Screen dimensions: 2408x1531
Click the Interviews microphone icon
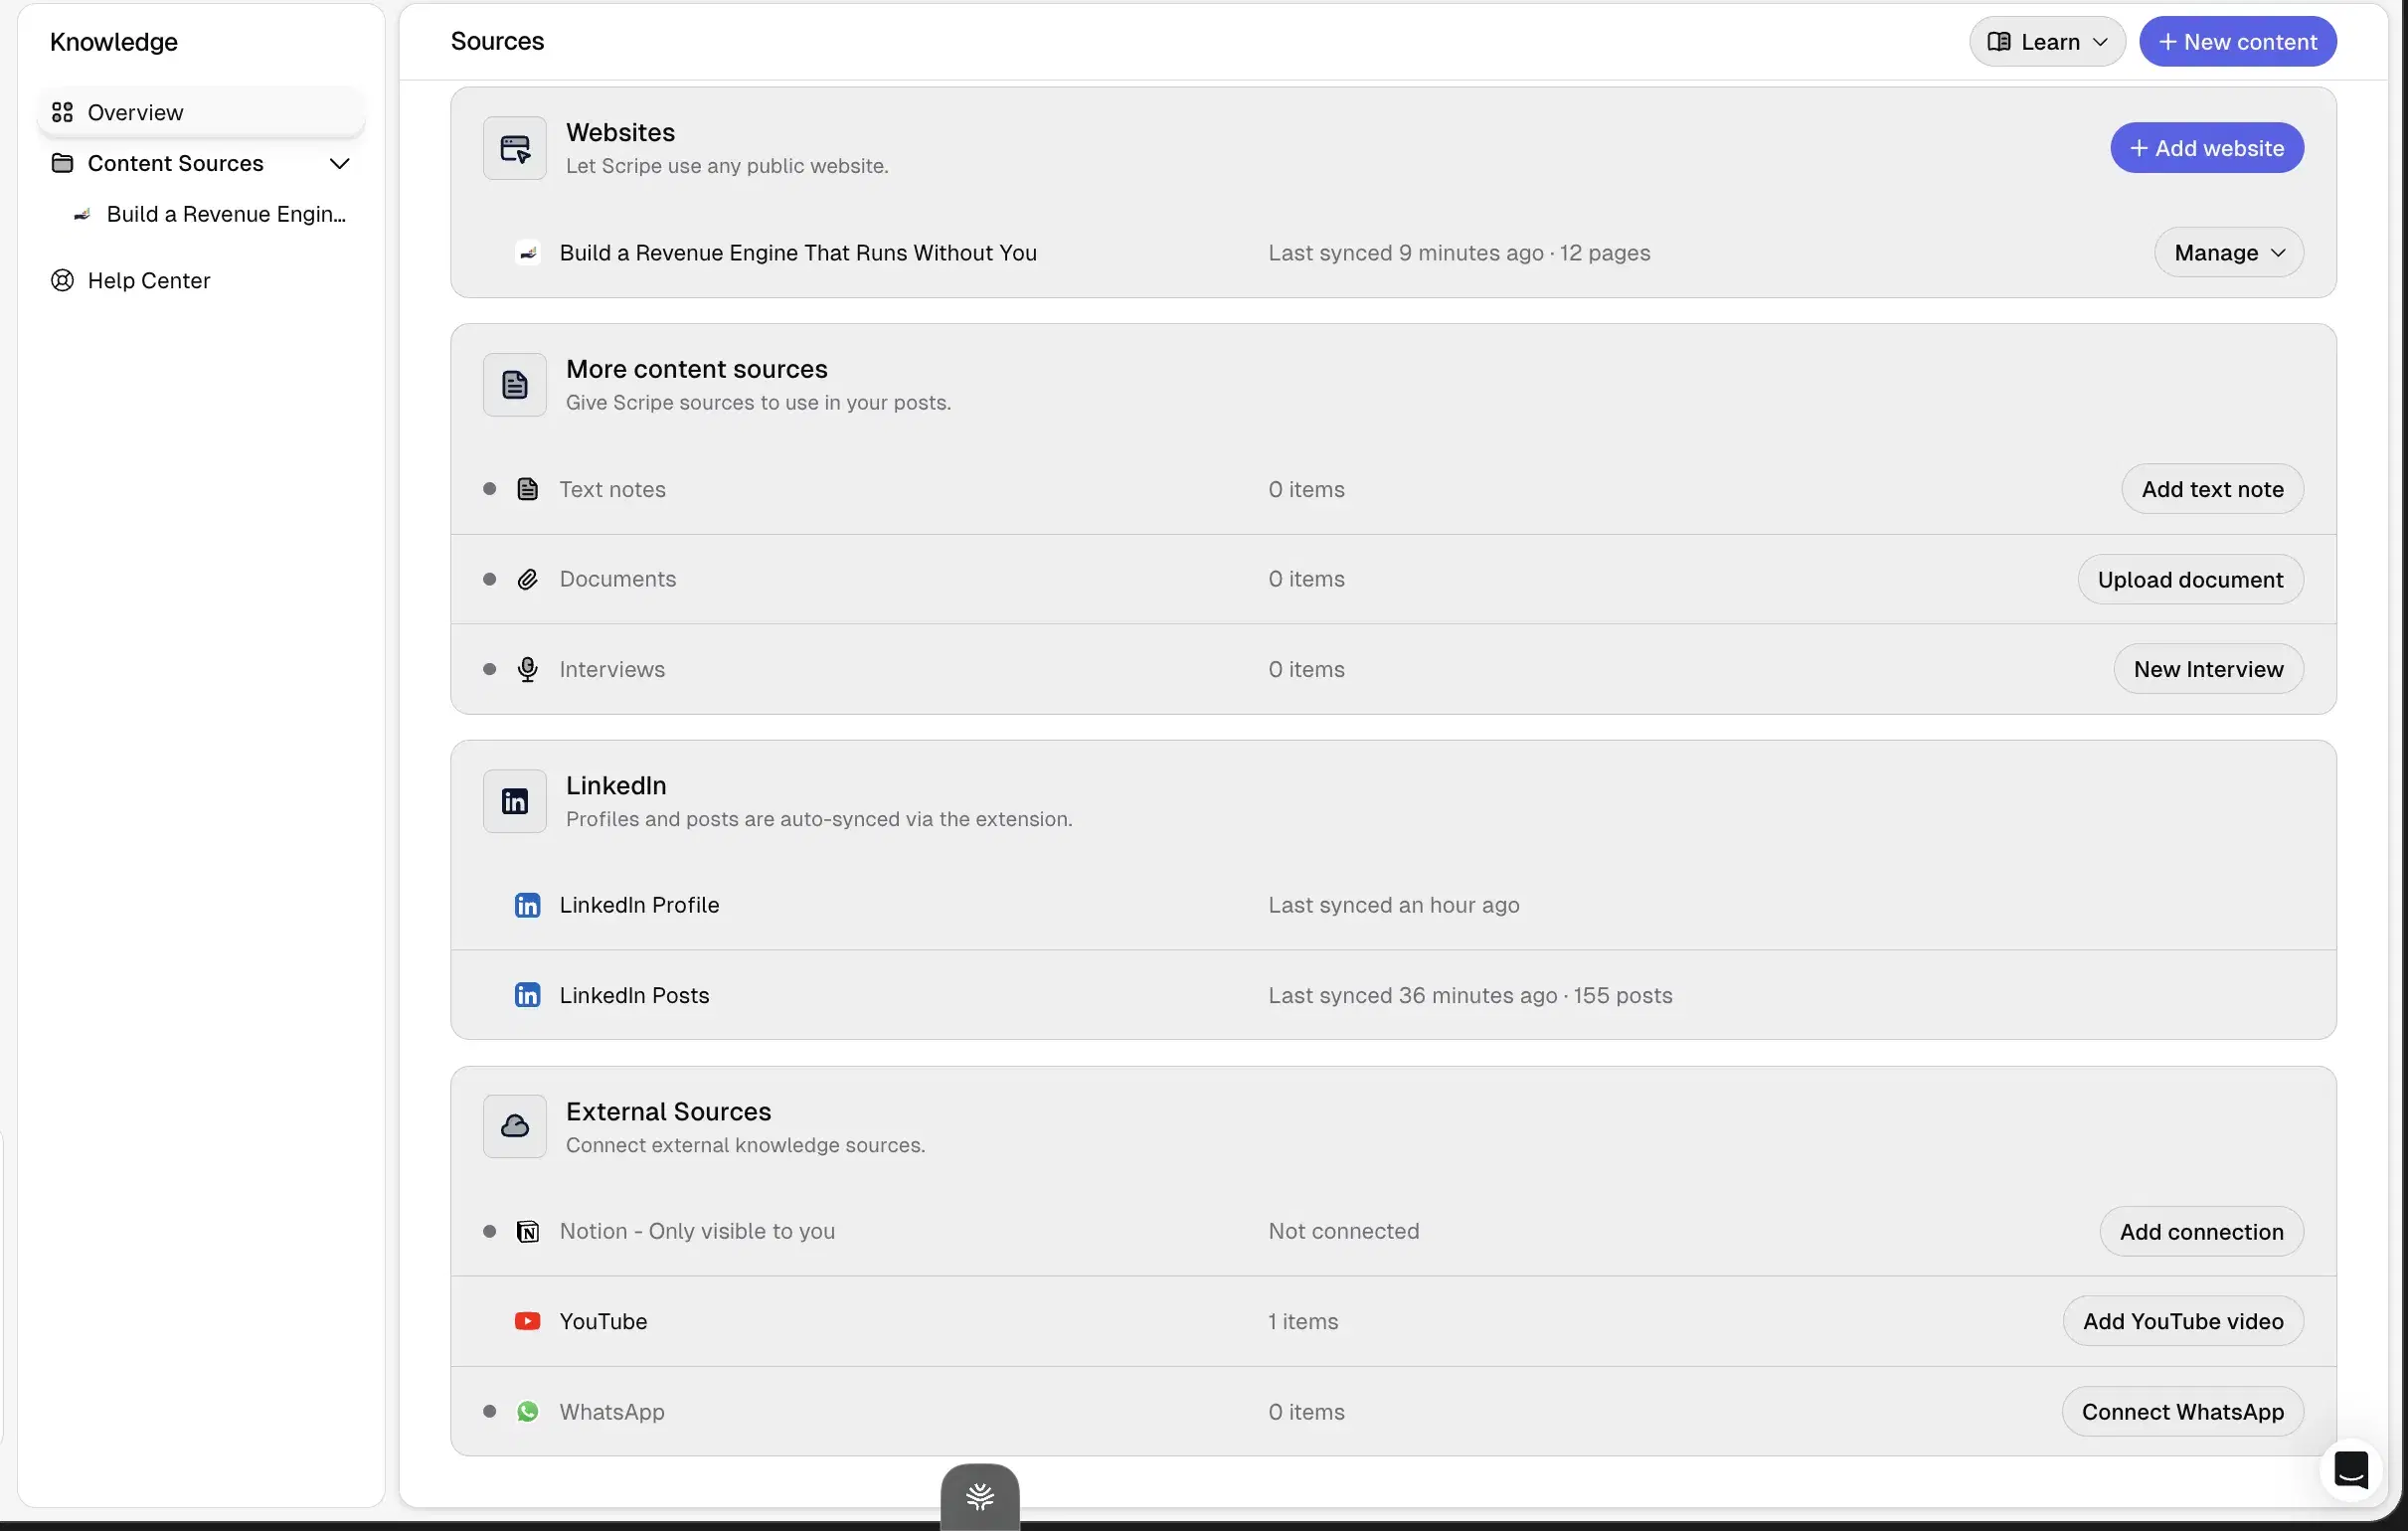tap(527, 669)
